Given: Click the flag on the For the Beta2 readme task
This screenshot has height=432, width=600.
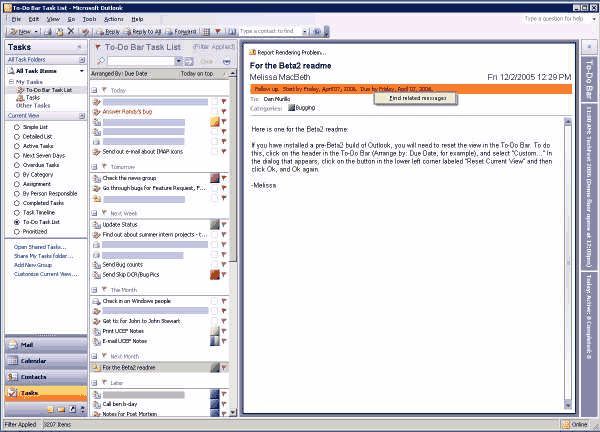Looking at the screenshot, I should point(224,367).
